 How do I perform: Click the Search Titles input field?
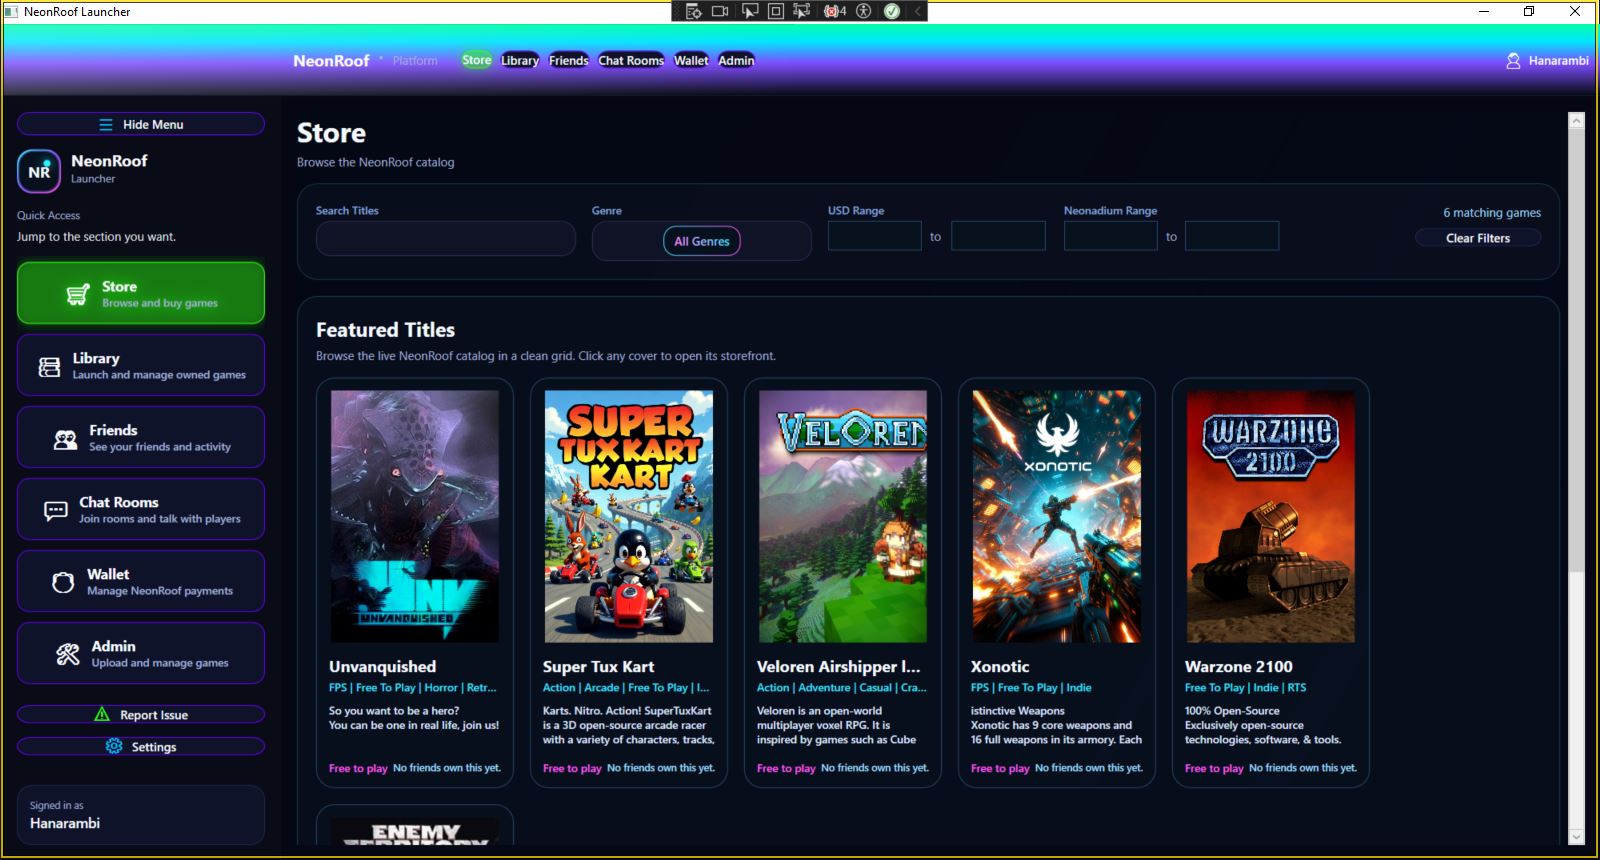click(x=446, y=238)
